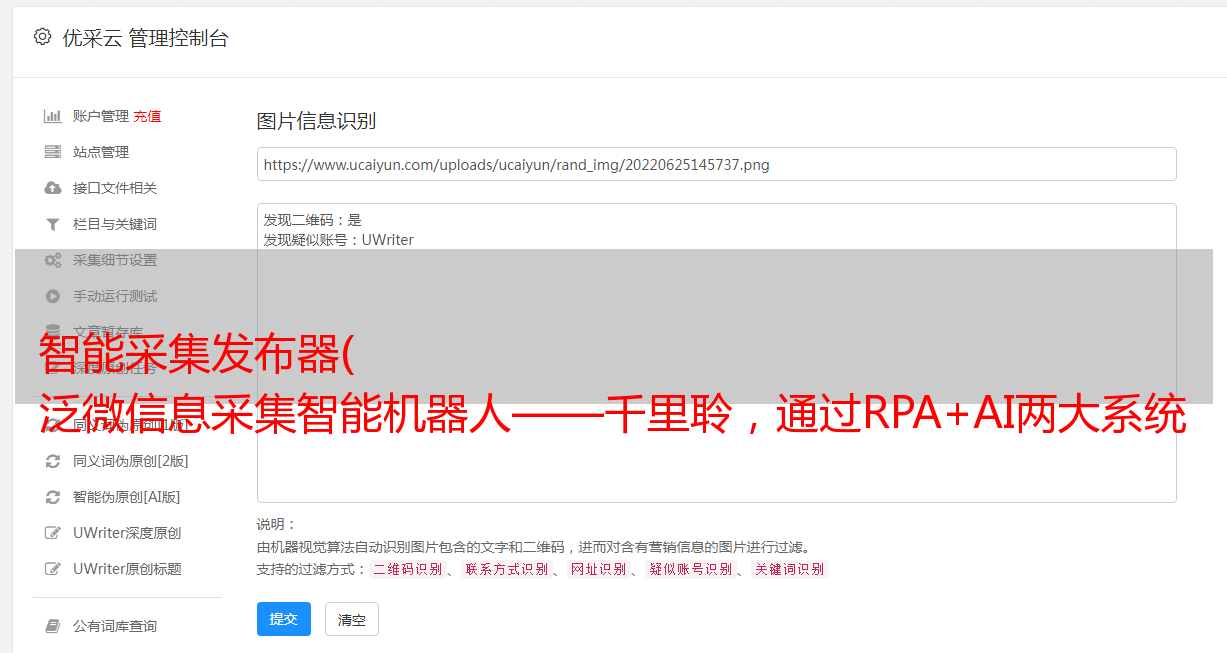The width and height of the screenshot is (1227, 653).
Task: Open UWriter原创标题 from the sidebar
Action: point(127,569)
